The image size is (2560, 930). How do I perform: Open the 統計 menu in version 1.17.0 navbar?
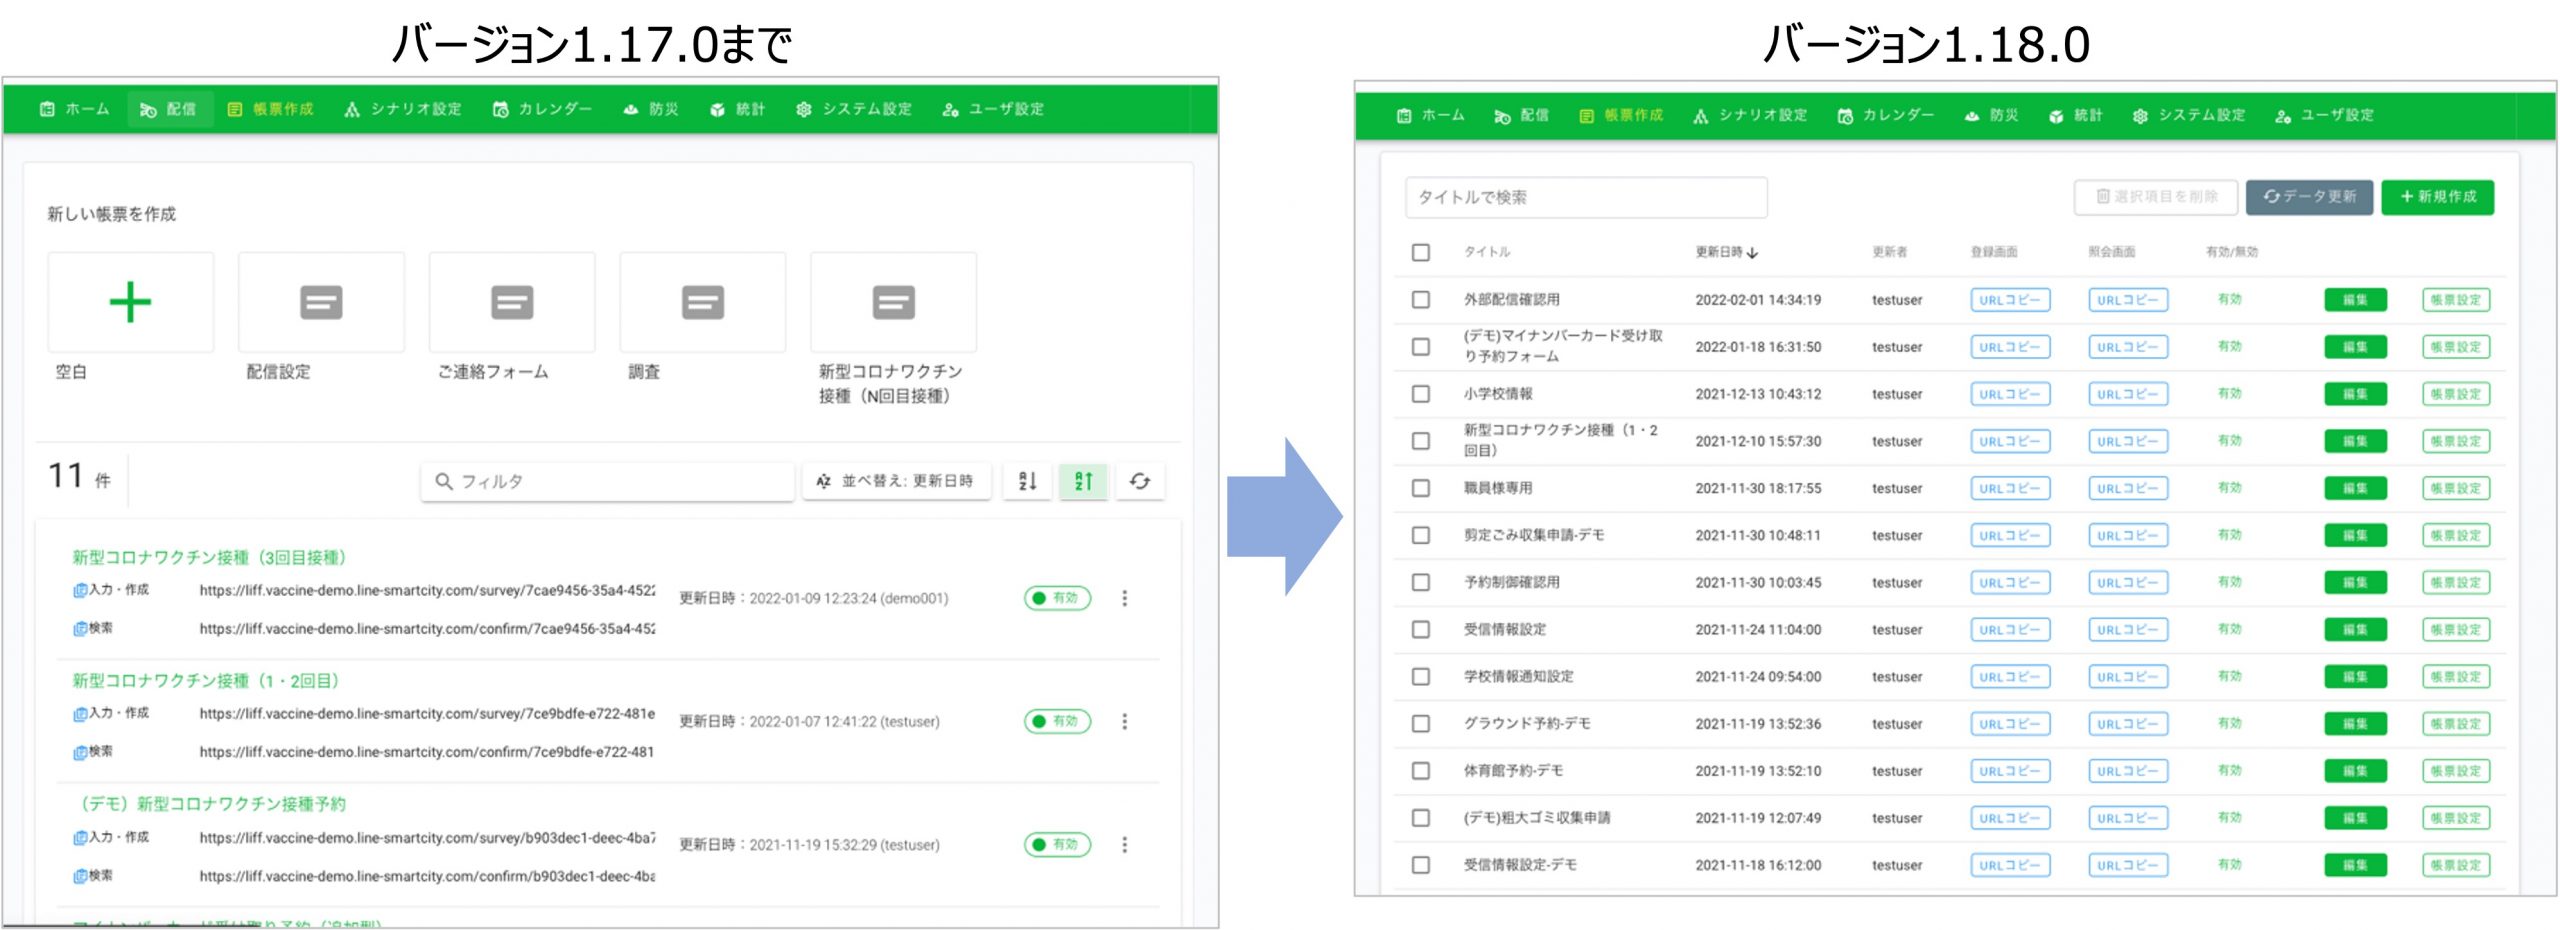click(738, 109)
